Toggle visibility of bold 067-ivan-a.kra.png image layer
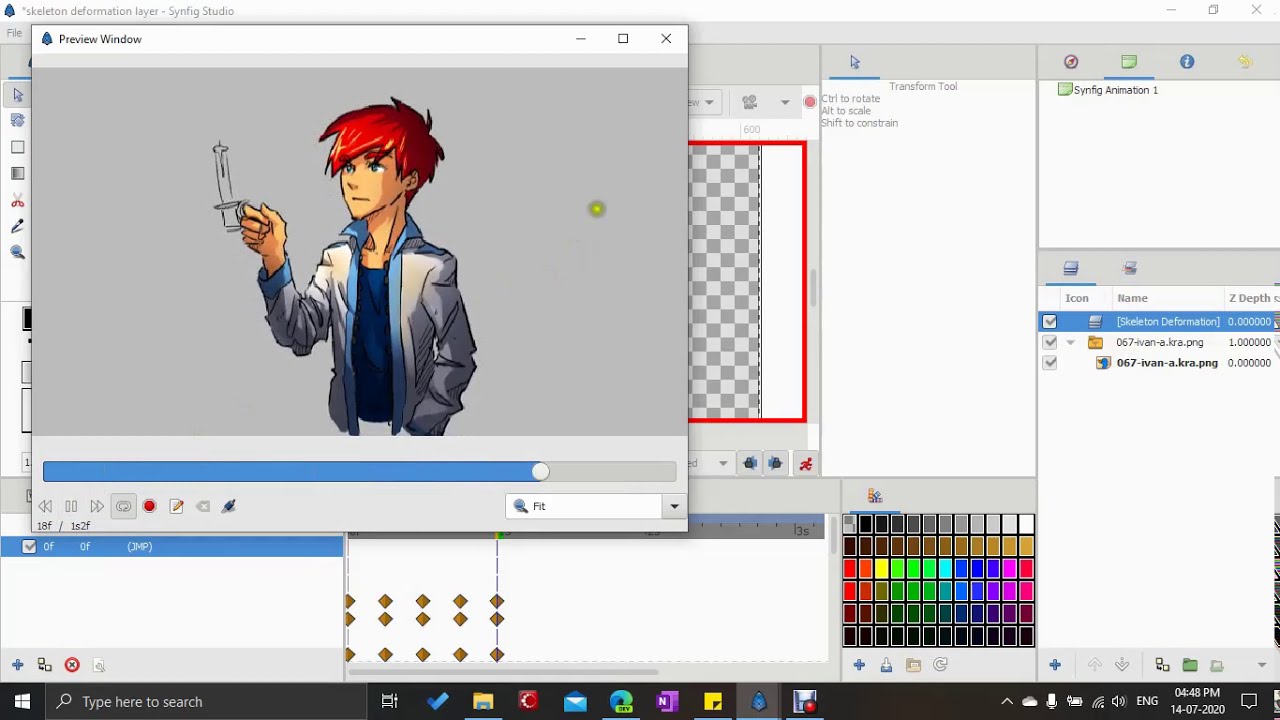This screenshot has height=720, width=1280. tap(1049, 363)
